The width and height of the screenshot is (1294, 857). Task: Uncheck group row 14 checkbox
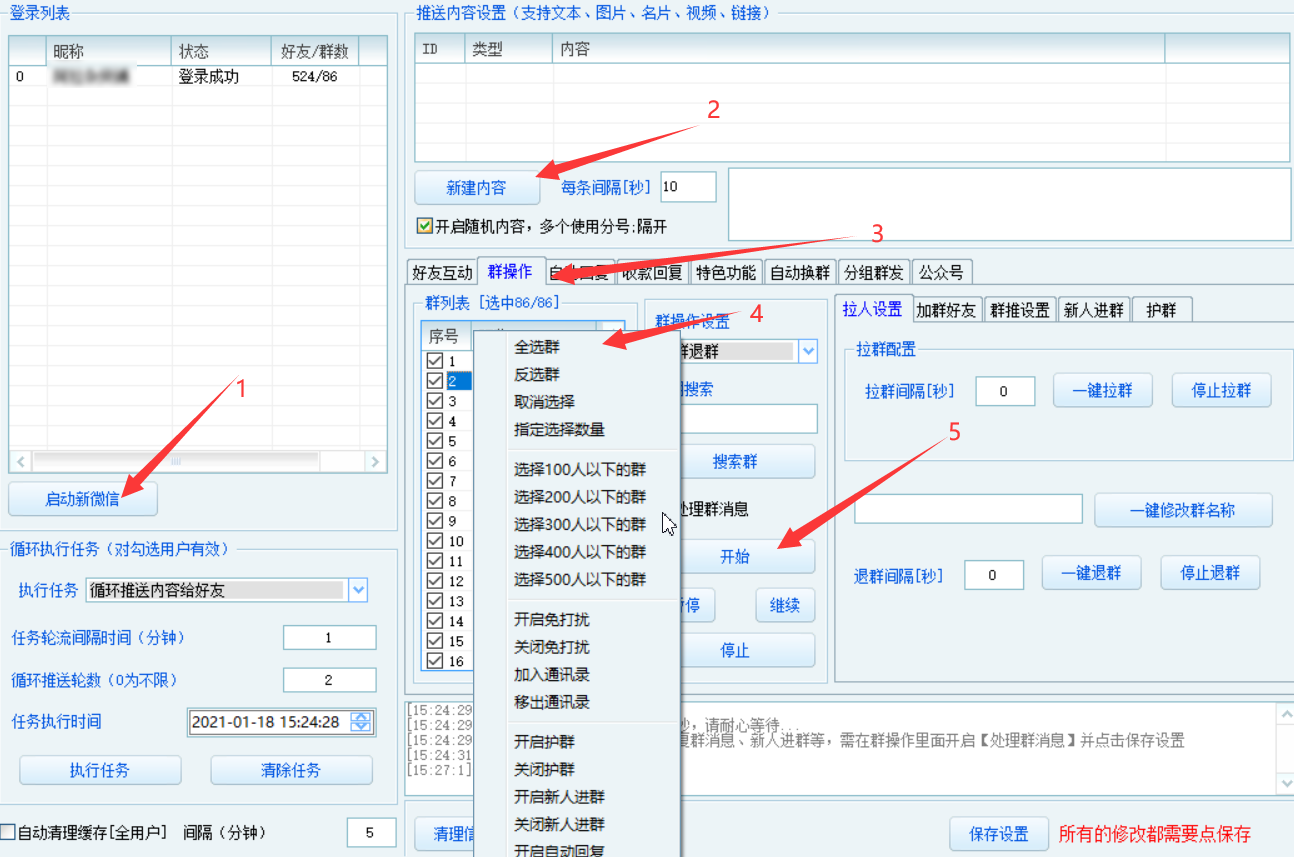click(434, 621)
